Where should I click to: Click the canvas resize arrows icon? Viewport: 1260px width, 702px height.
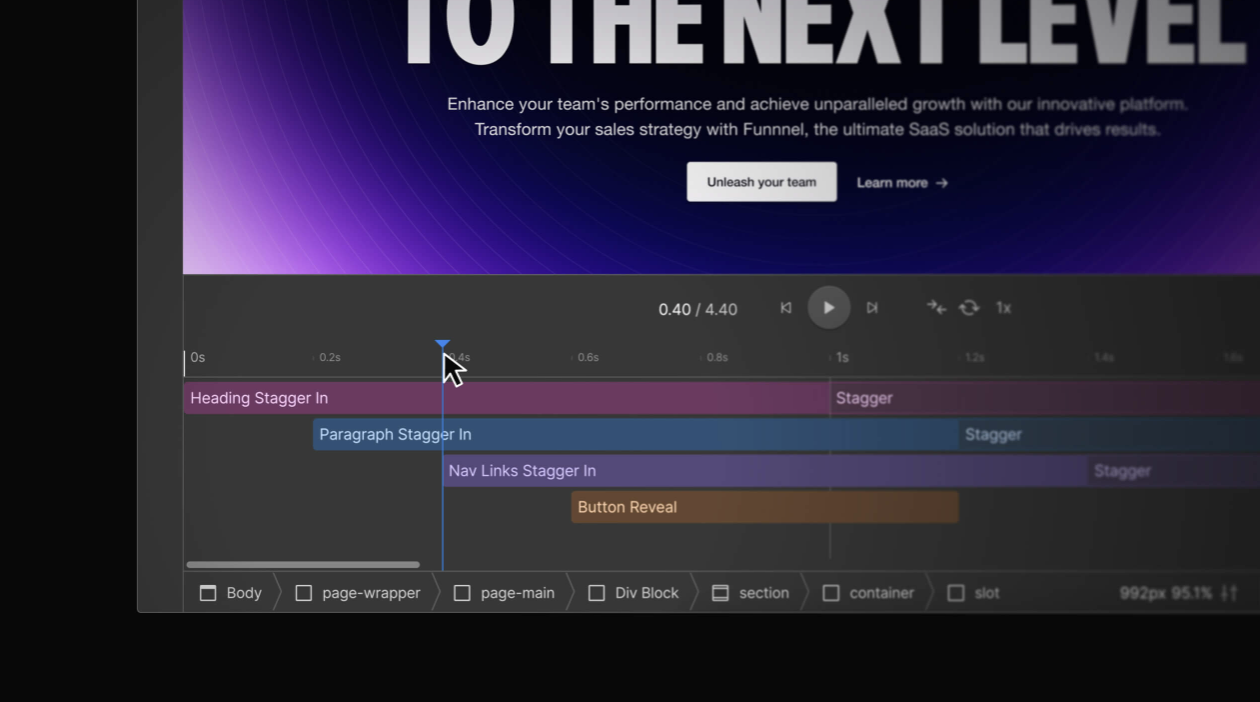click(1230, 593)
